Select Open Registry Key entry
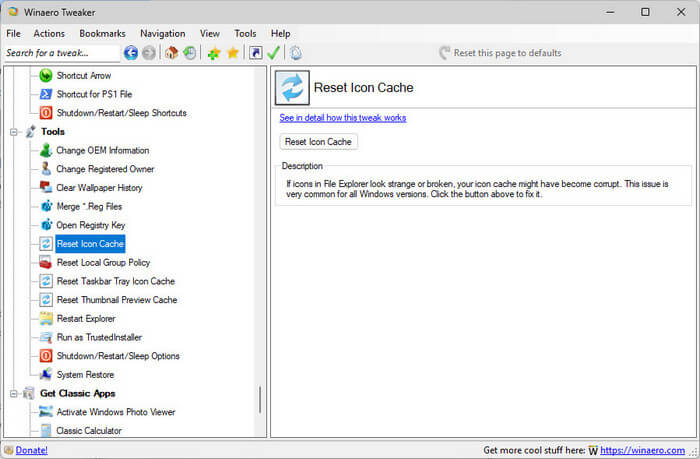 (91, 225)
